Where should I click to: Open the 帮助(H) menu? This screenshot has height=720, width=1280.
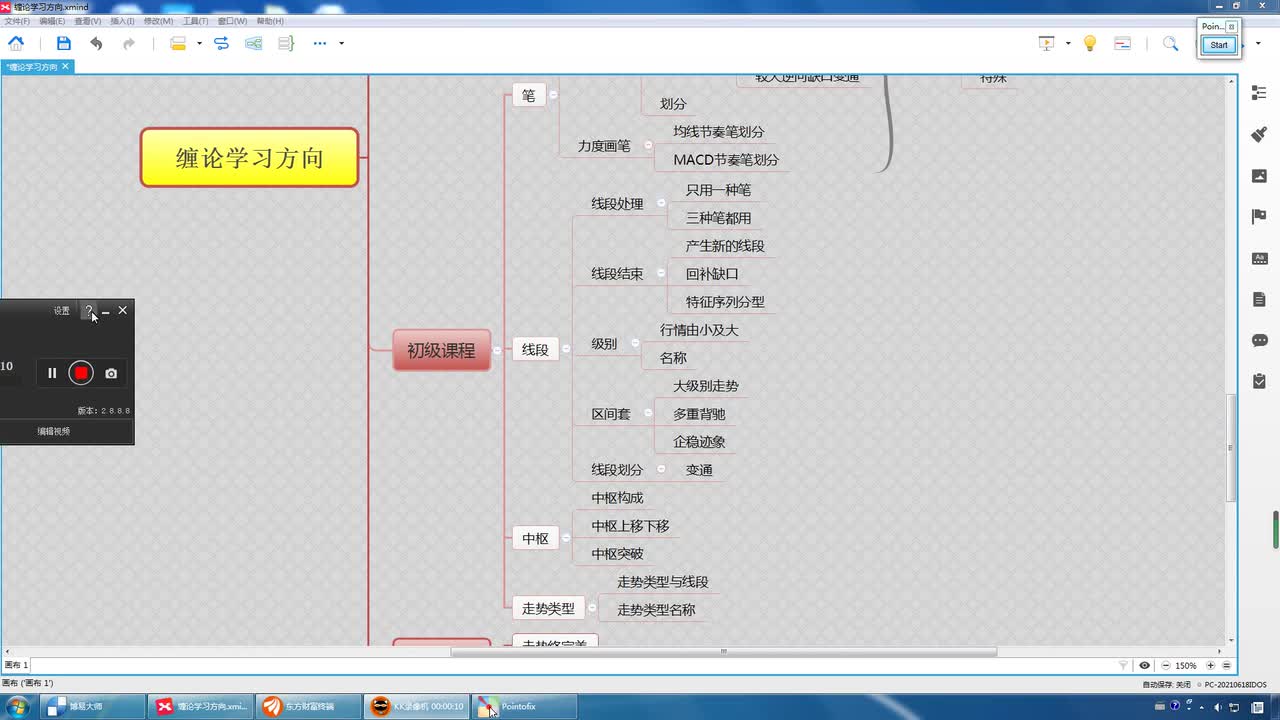270,21
